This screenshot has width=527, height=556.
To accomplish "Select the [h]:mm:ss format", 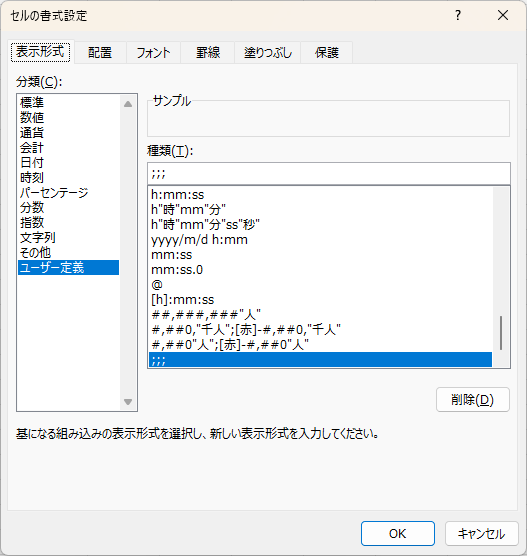I will point(321,300).
